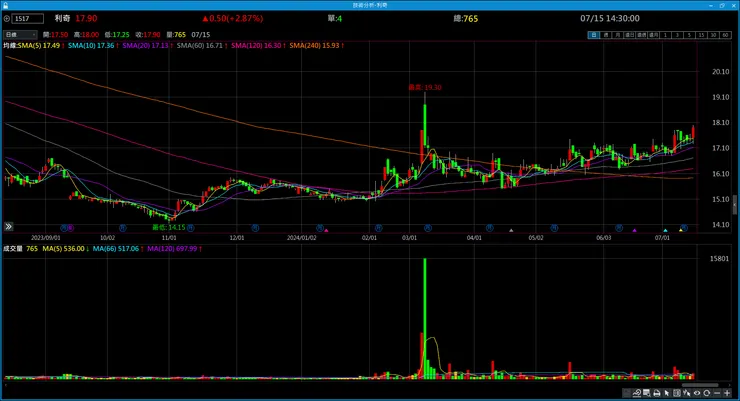Click the total volume 總:765 text

pyautogui.click(x=465, y=18)
